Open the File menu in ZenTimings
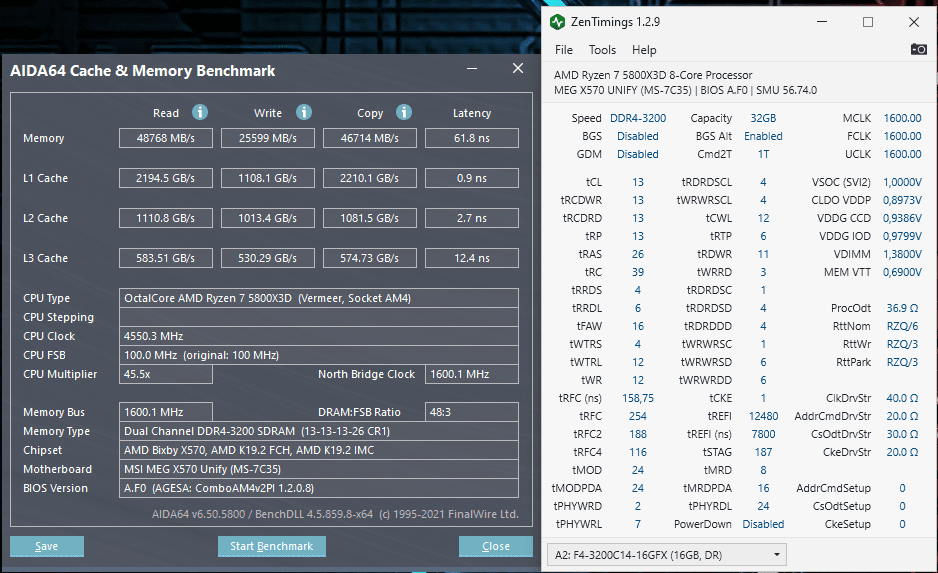The width and height of the screenshot is (938, 573). pyautogui.click(x=564, y=50)
